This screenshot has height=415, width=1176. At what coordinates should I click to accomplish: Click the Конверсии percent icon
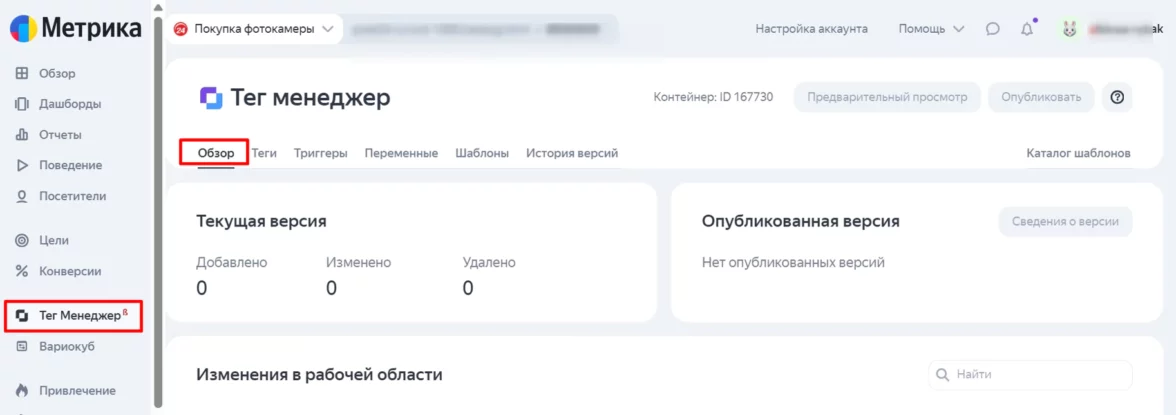click(22, 271)
